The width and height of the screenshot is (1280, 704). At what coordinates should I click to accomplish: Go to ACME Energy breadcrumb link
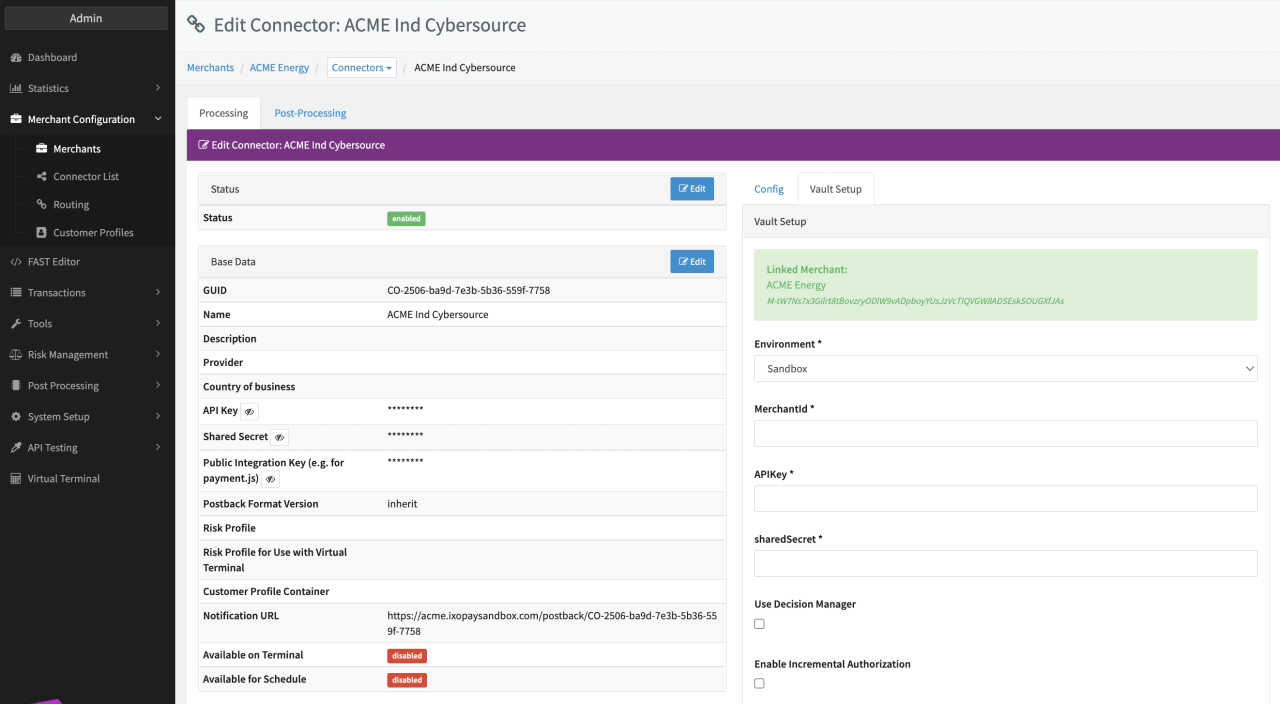[279, 68]
